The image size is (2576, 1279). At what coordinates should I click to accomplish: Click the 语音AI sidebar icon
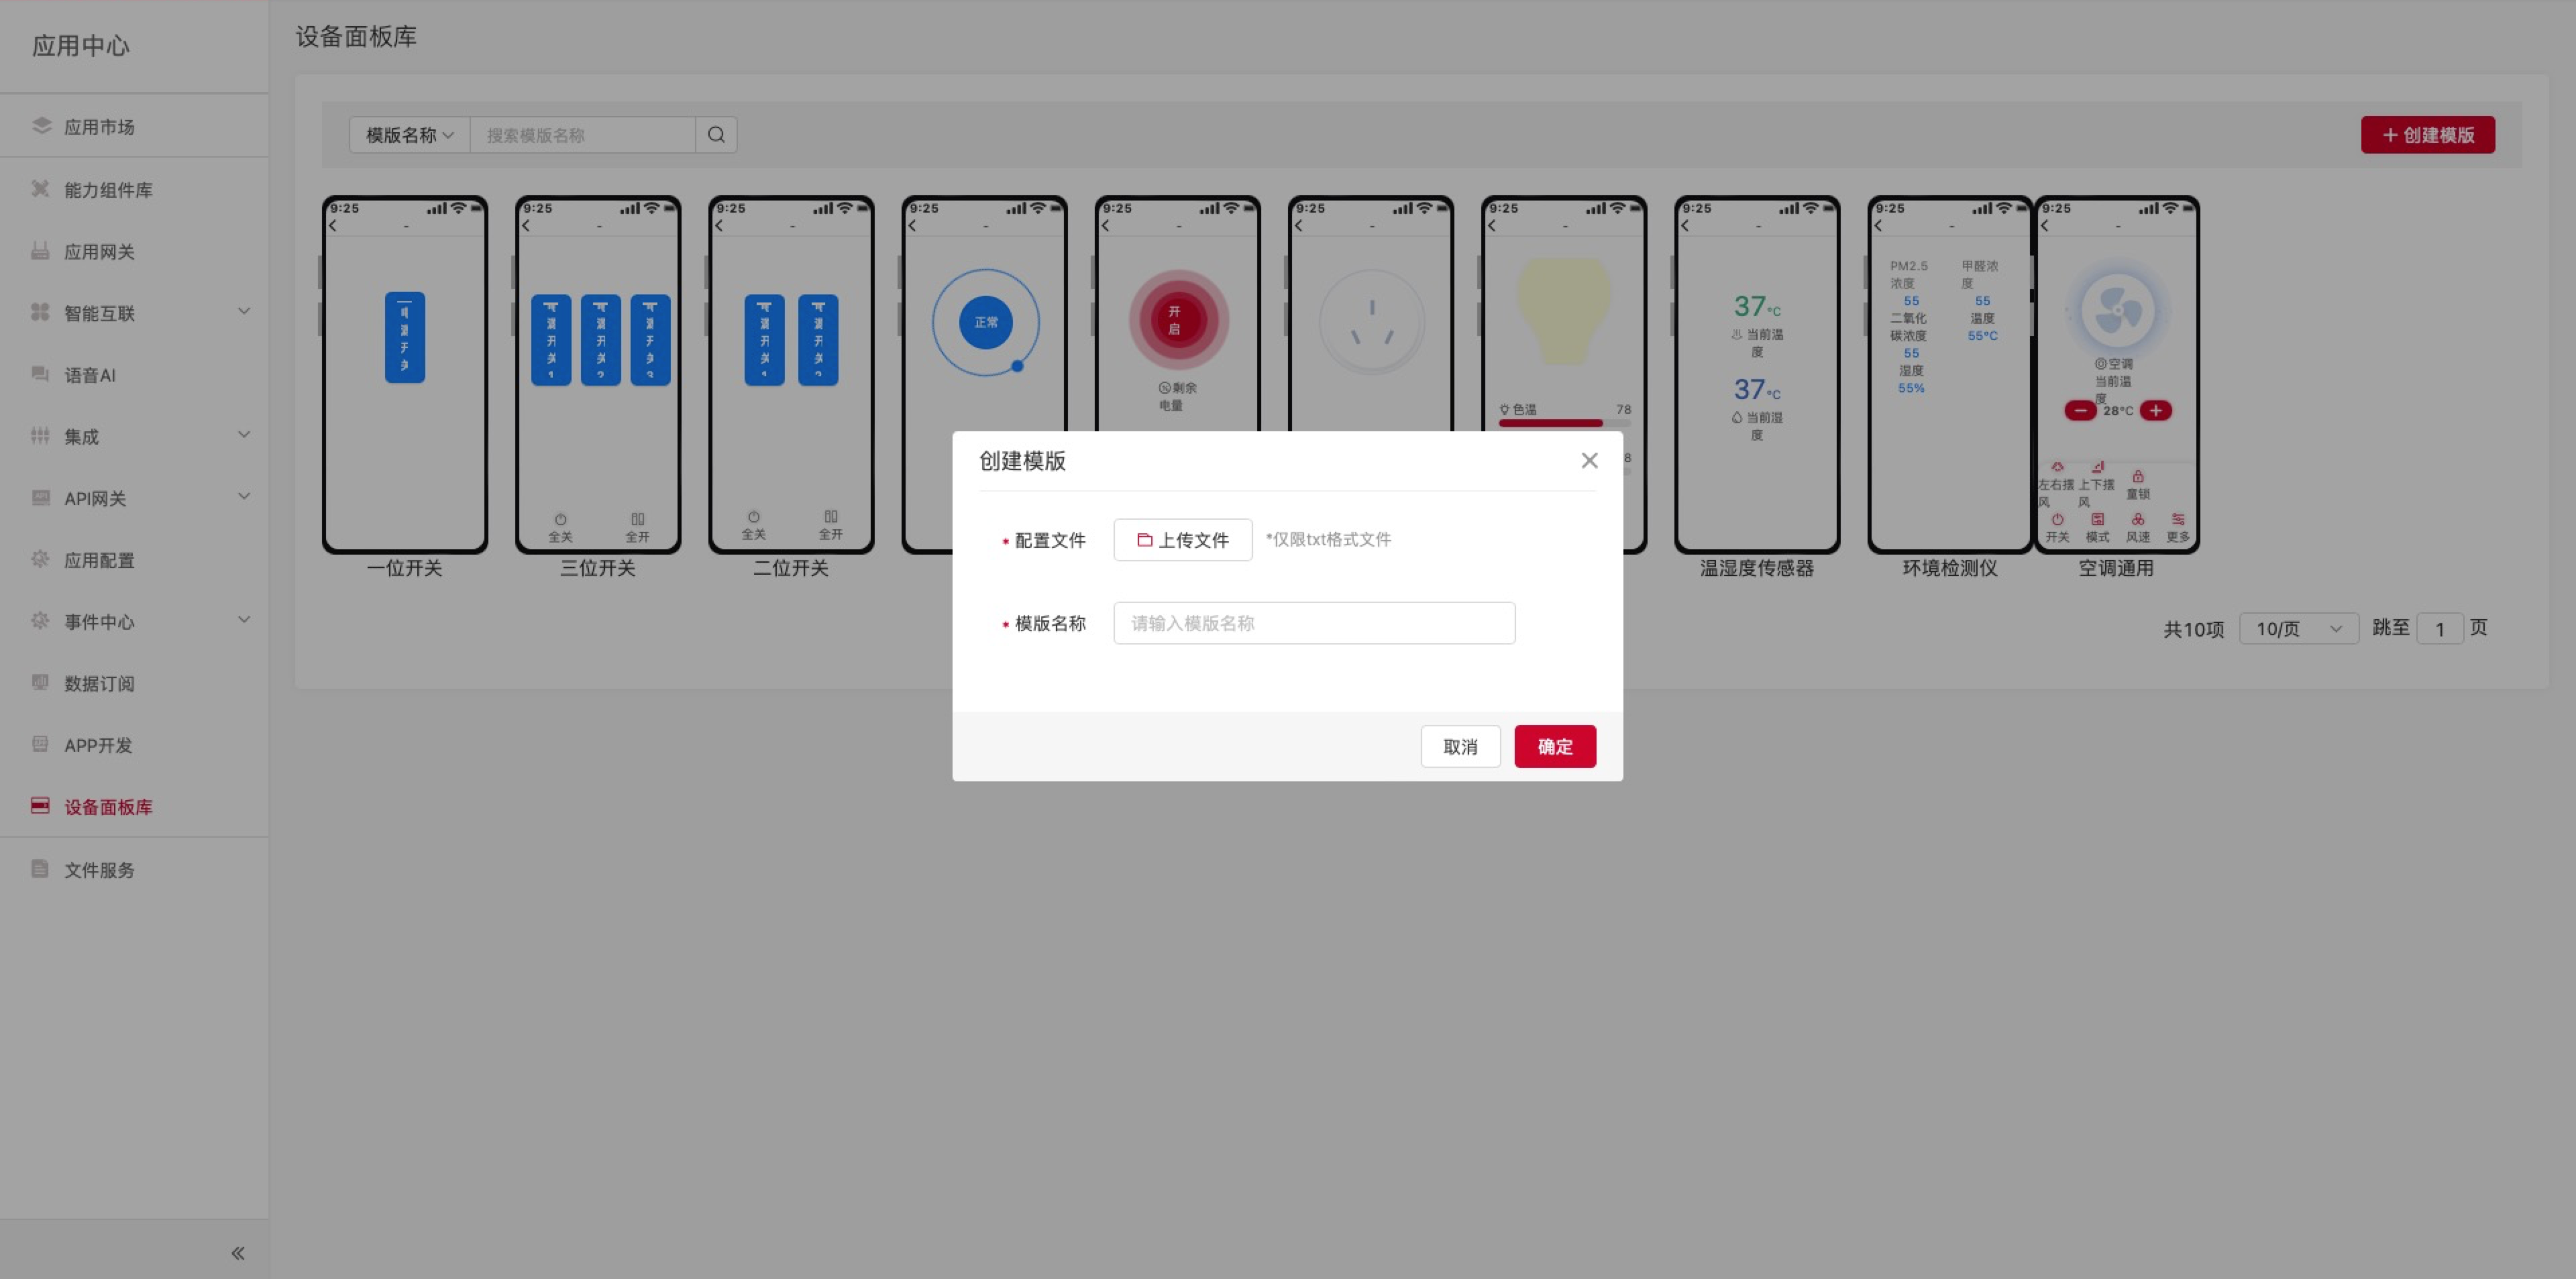tap(41, 374)
